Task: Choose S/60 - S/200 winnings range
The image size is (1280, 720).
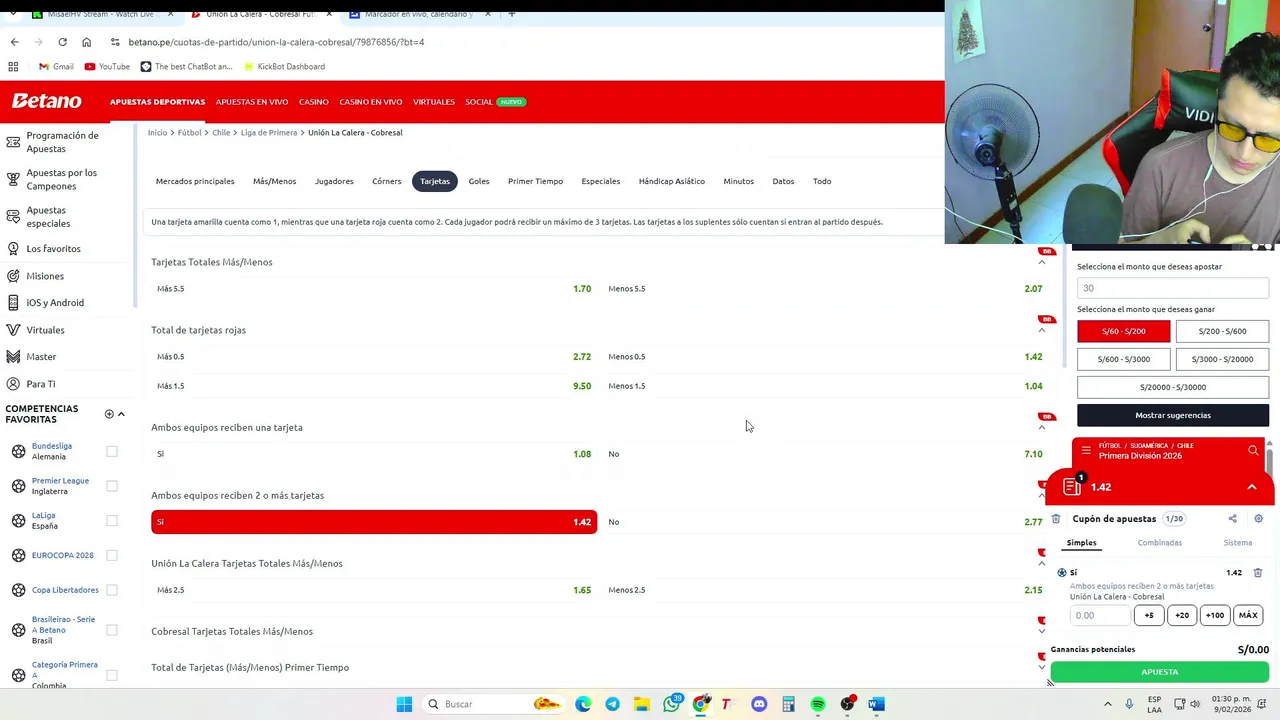Action: point(1123,331)
